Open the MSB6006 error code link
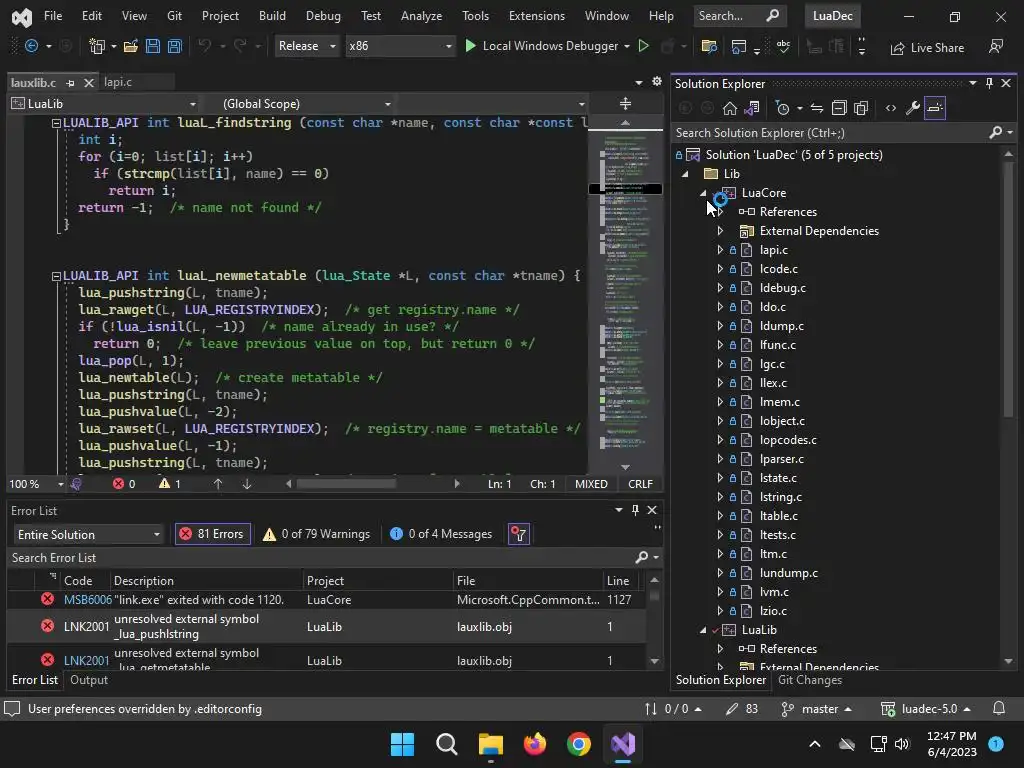Screen dimensions: 1024x768 (x=88, y=600)
